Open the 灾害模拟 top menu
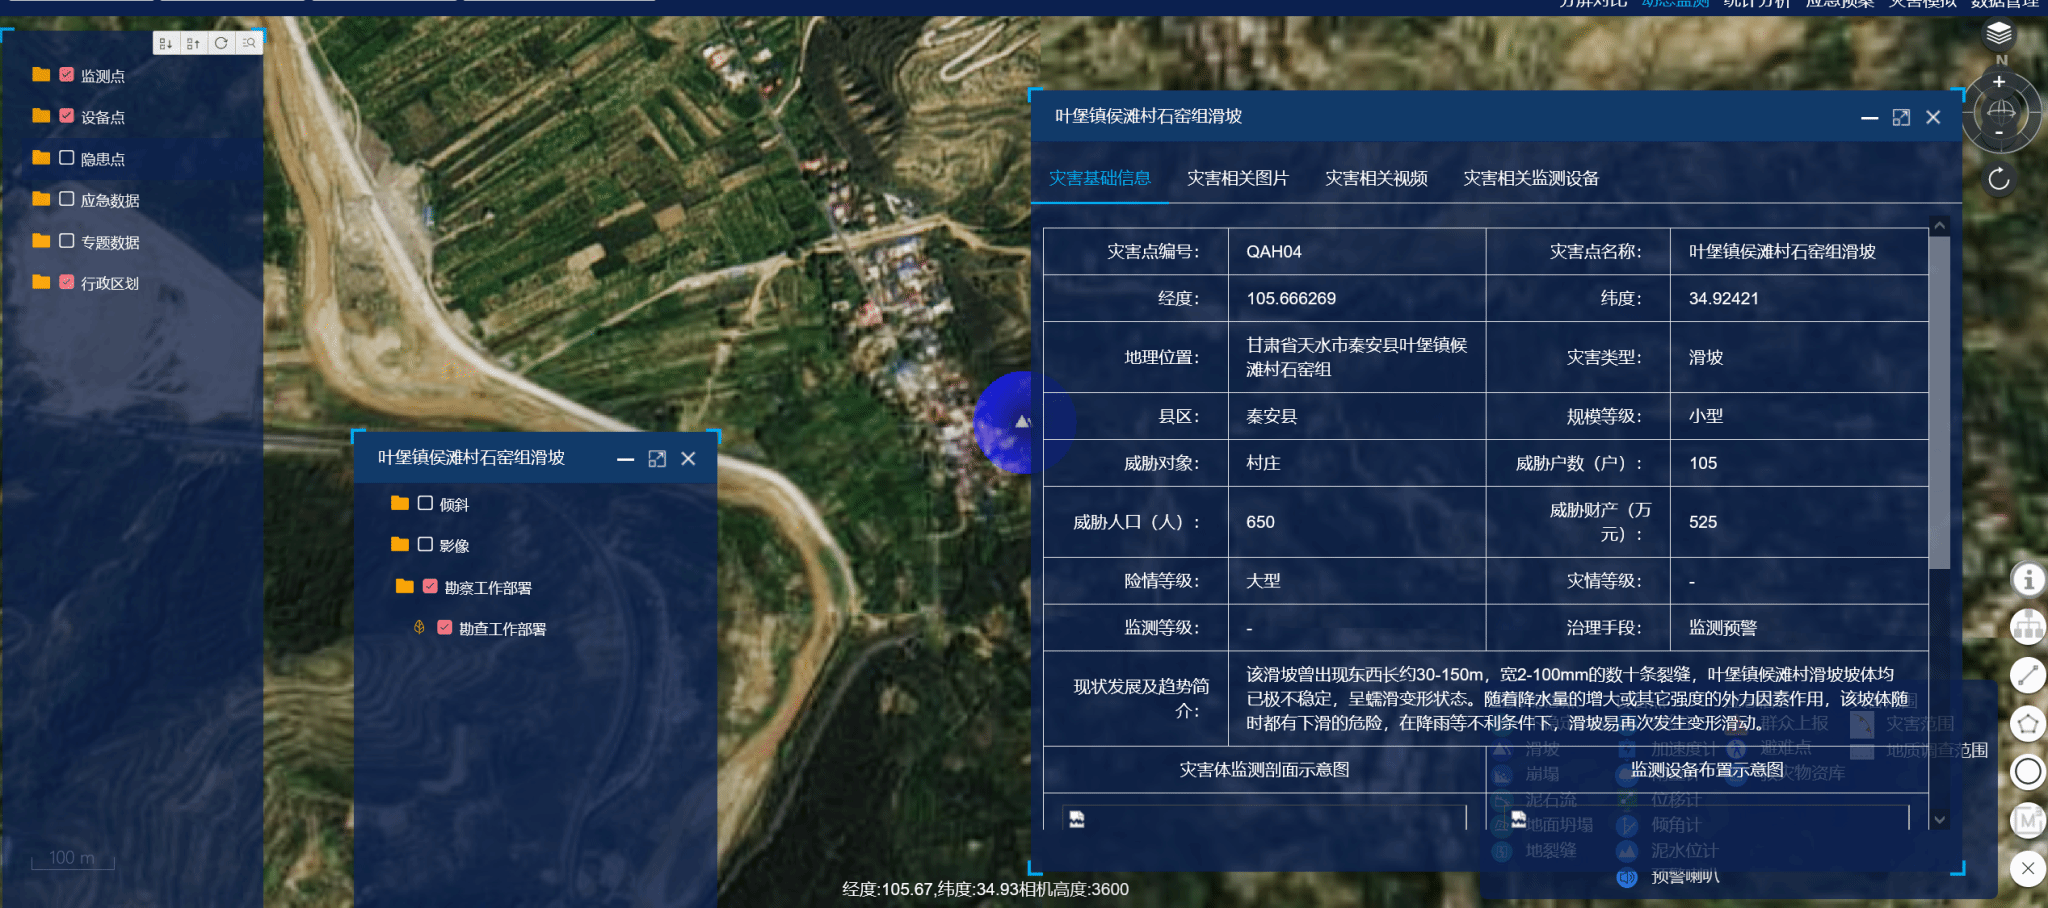 point(1922,4)
